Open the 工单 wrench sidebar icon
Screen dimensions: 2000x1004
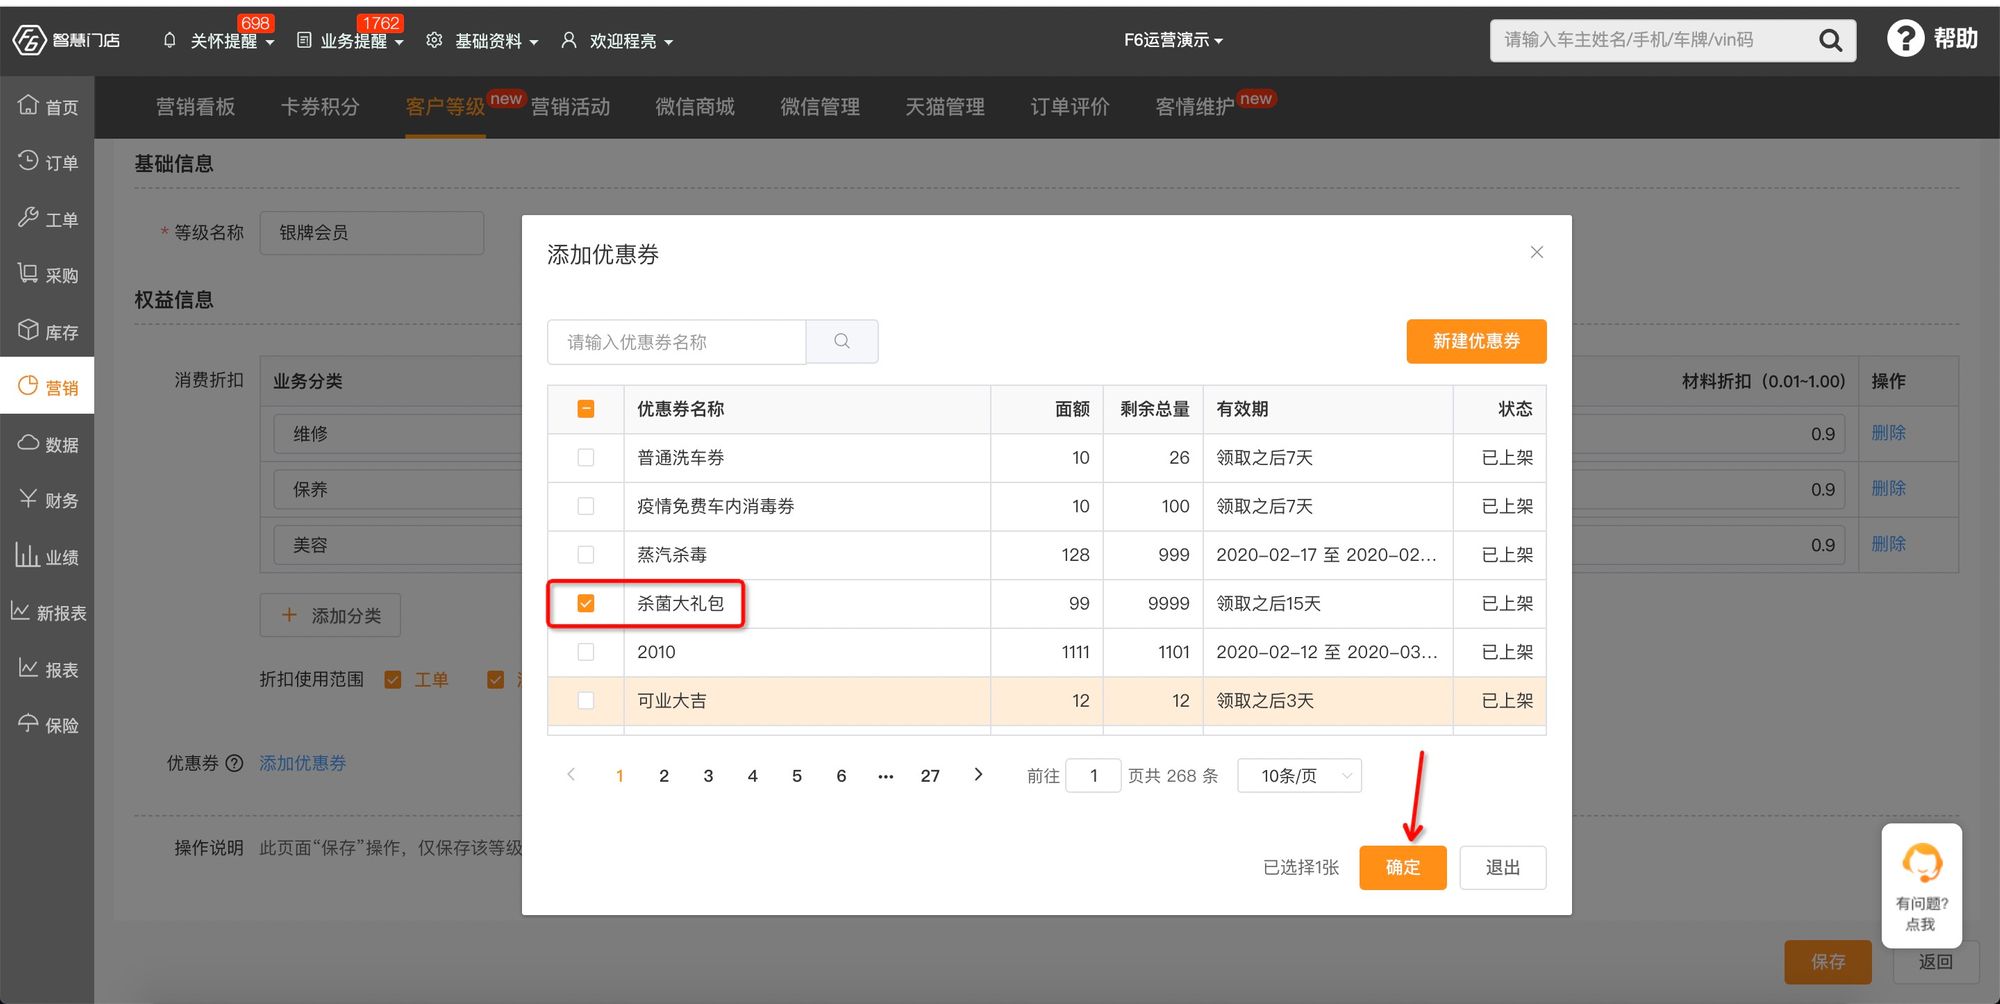tap(28, 217)
